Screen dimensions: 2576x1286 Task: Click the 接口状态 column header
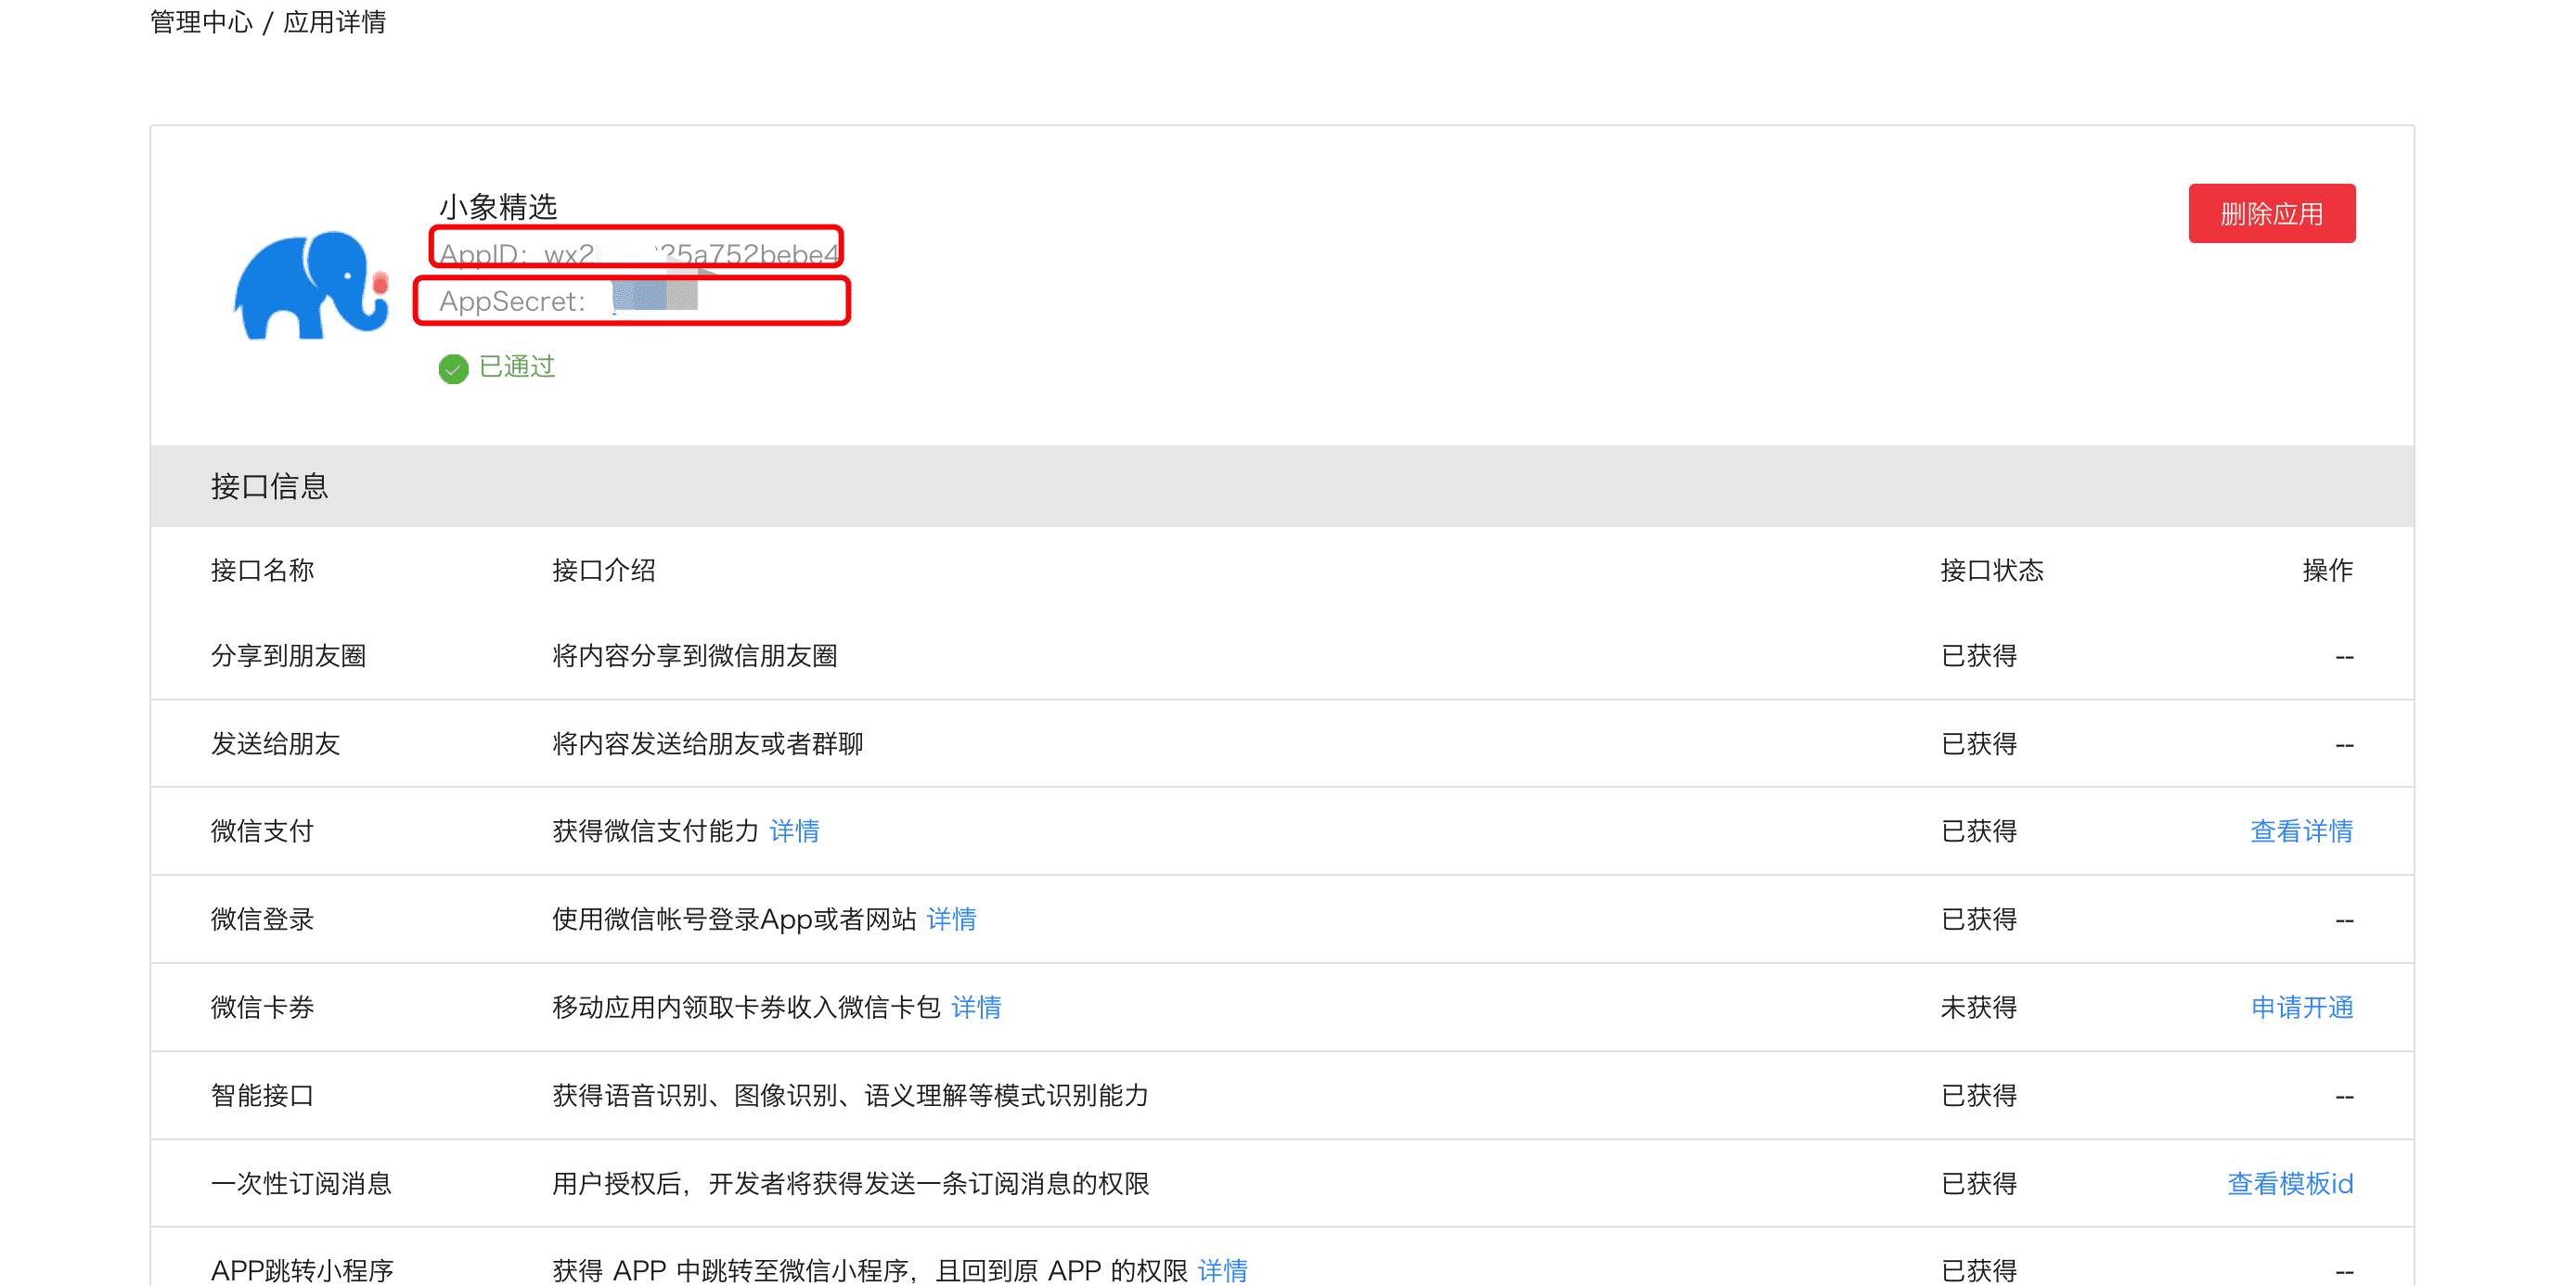(x=1992, y=570)
